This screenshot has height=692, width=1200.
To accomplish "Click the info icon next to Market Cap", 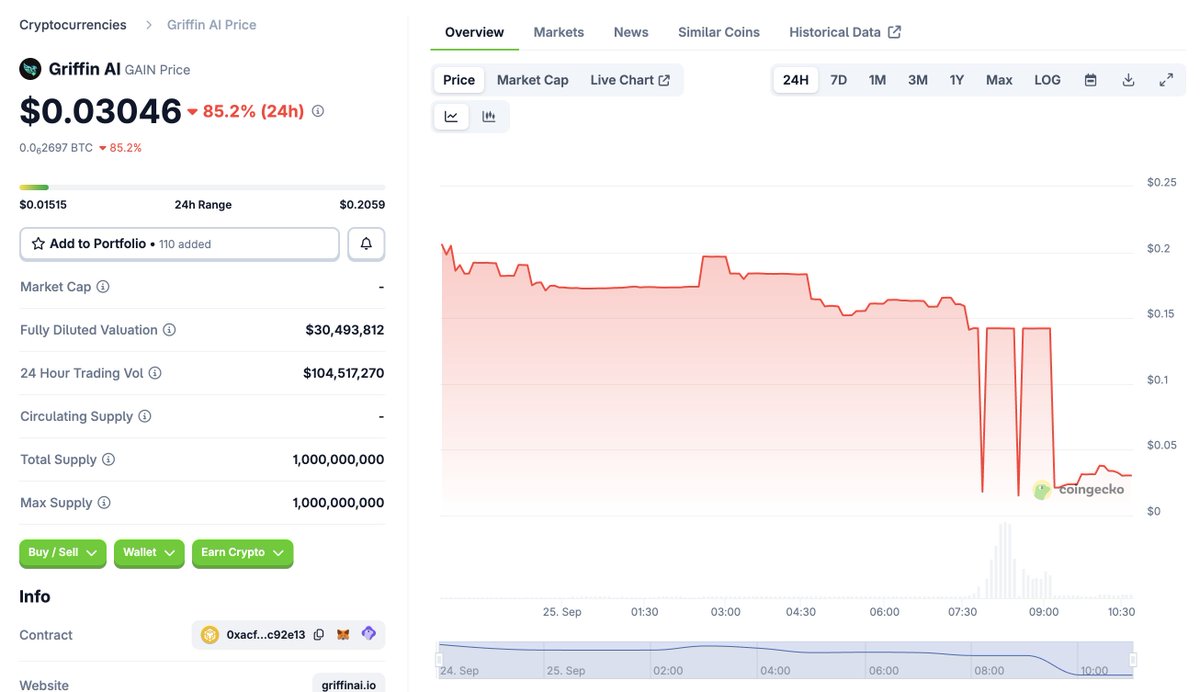I will pos(103,287).
